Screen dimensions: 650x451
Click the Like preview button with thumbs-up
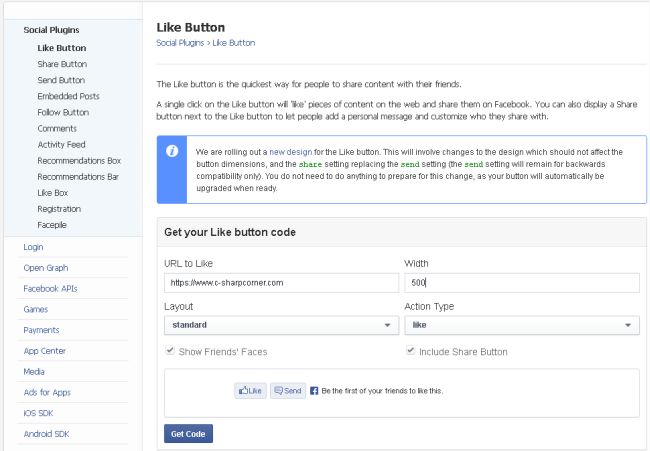coord(250,390)
